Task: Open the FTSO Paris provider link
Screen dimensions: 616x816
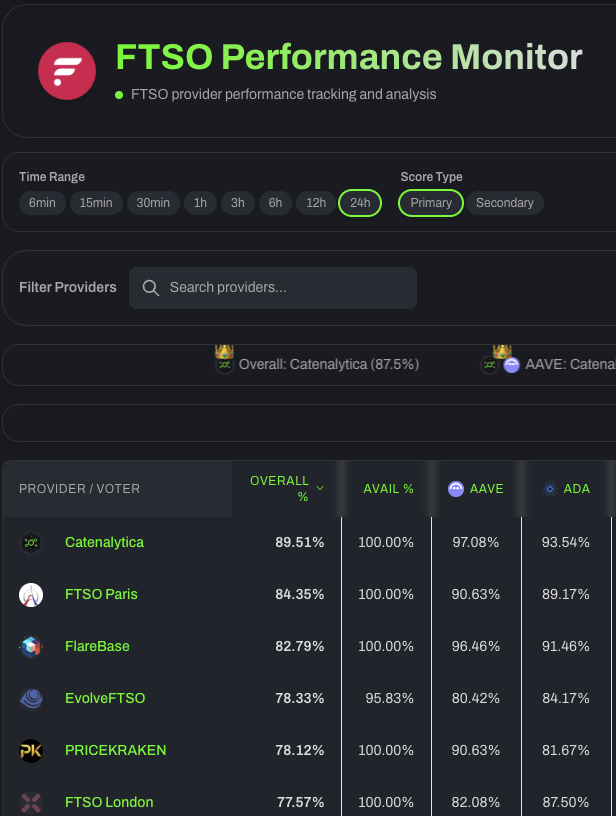Action: click(101, 594)
